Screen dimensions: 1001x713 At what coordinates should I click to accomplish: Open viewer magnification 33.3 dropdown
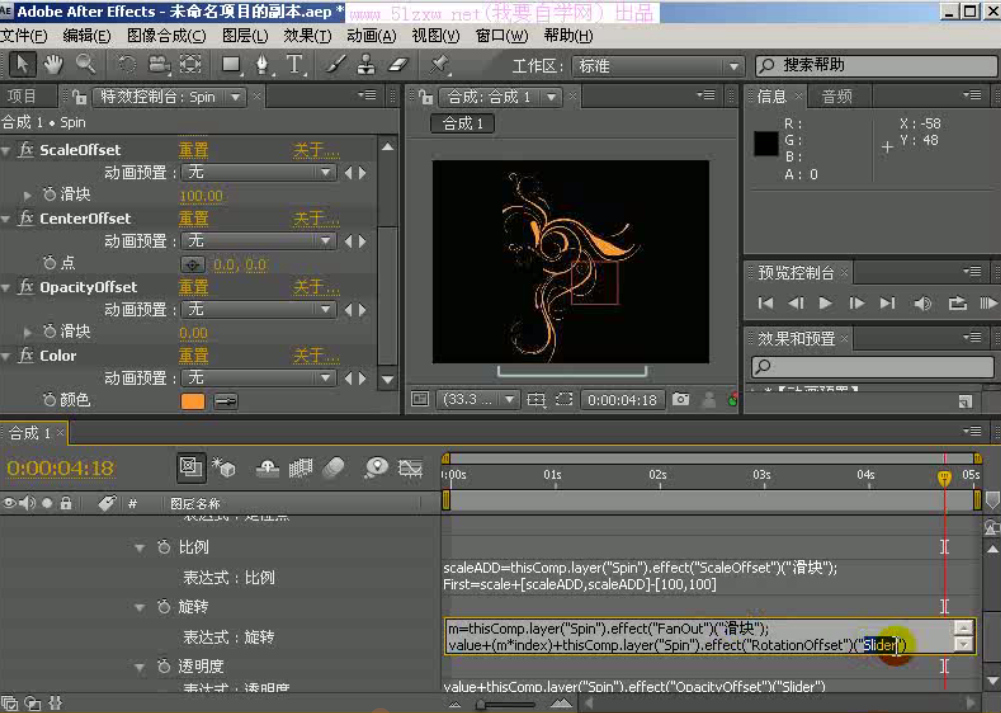point(477,400)
